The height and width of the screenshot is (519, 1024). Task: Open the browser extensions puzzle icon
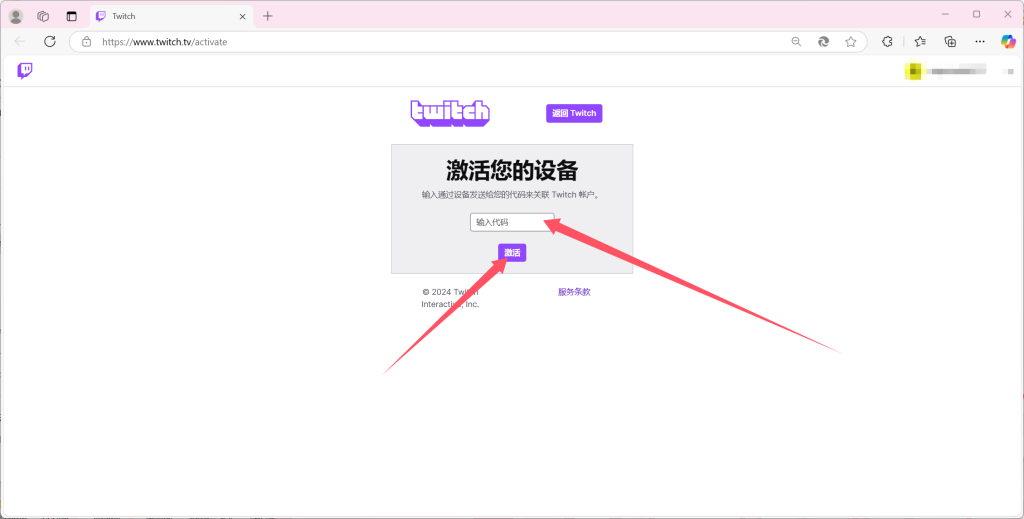pos(887,42)
